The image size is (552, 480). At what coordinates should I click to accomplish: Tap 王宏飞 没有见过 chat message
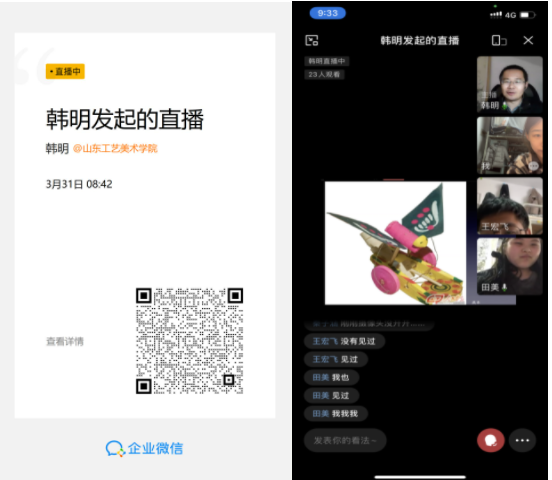click(x=344, y=341)
